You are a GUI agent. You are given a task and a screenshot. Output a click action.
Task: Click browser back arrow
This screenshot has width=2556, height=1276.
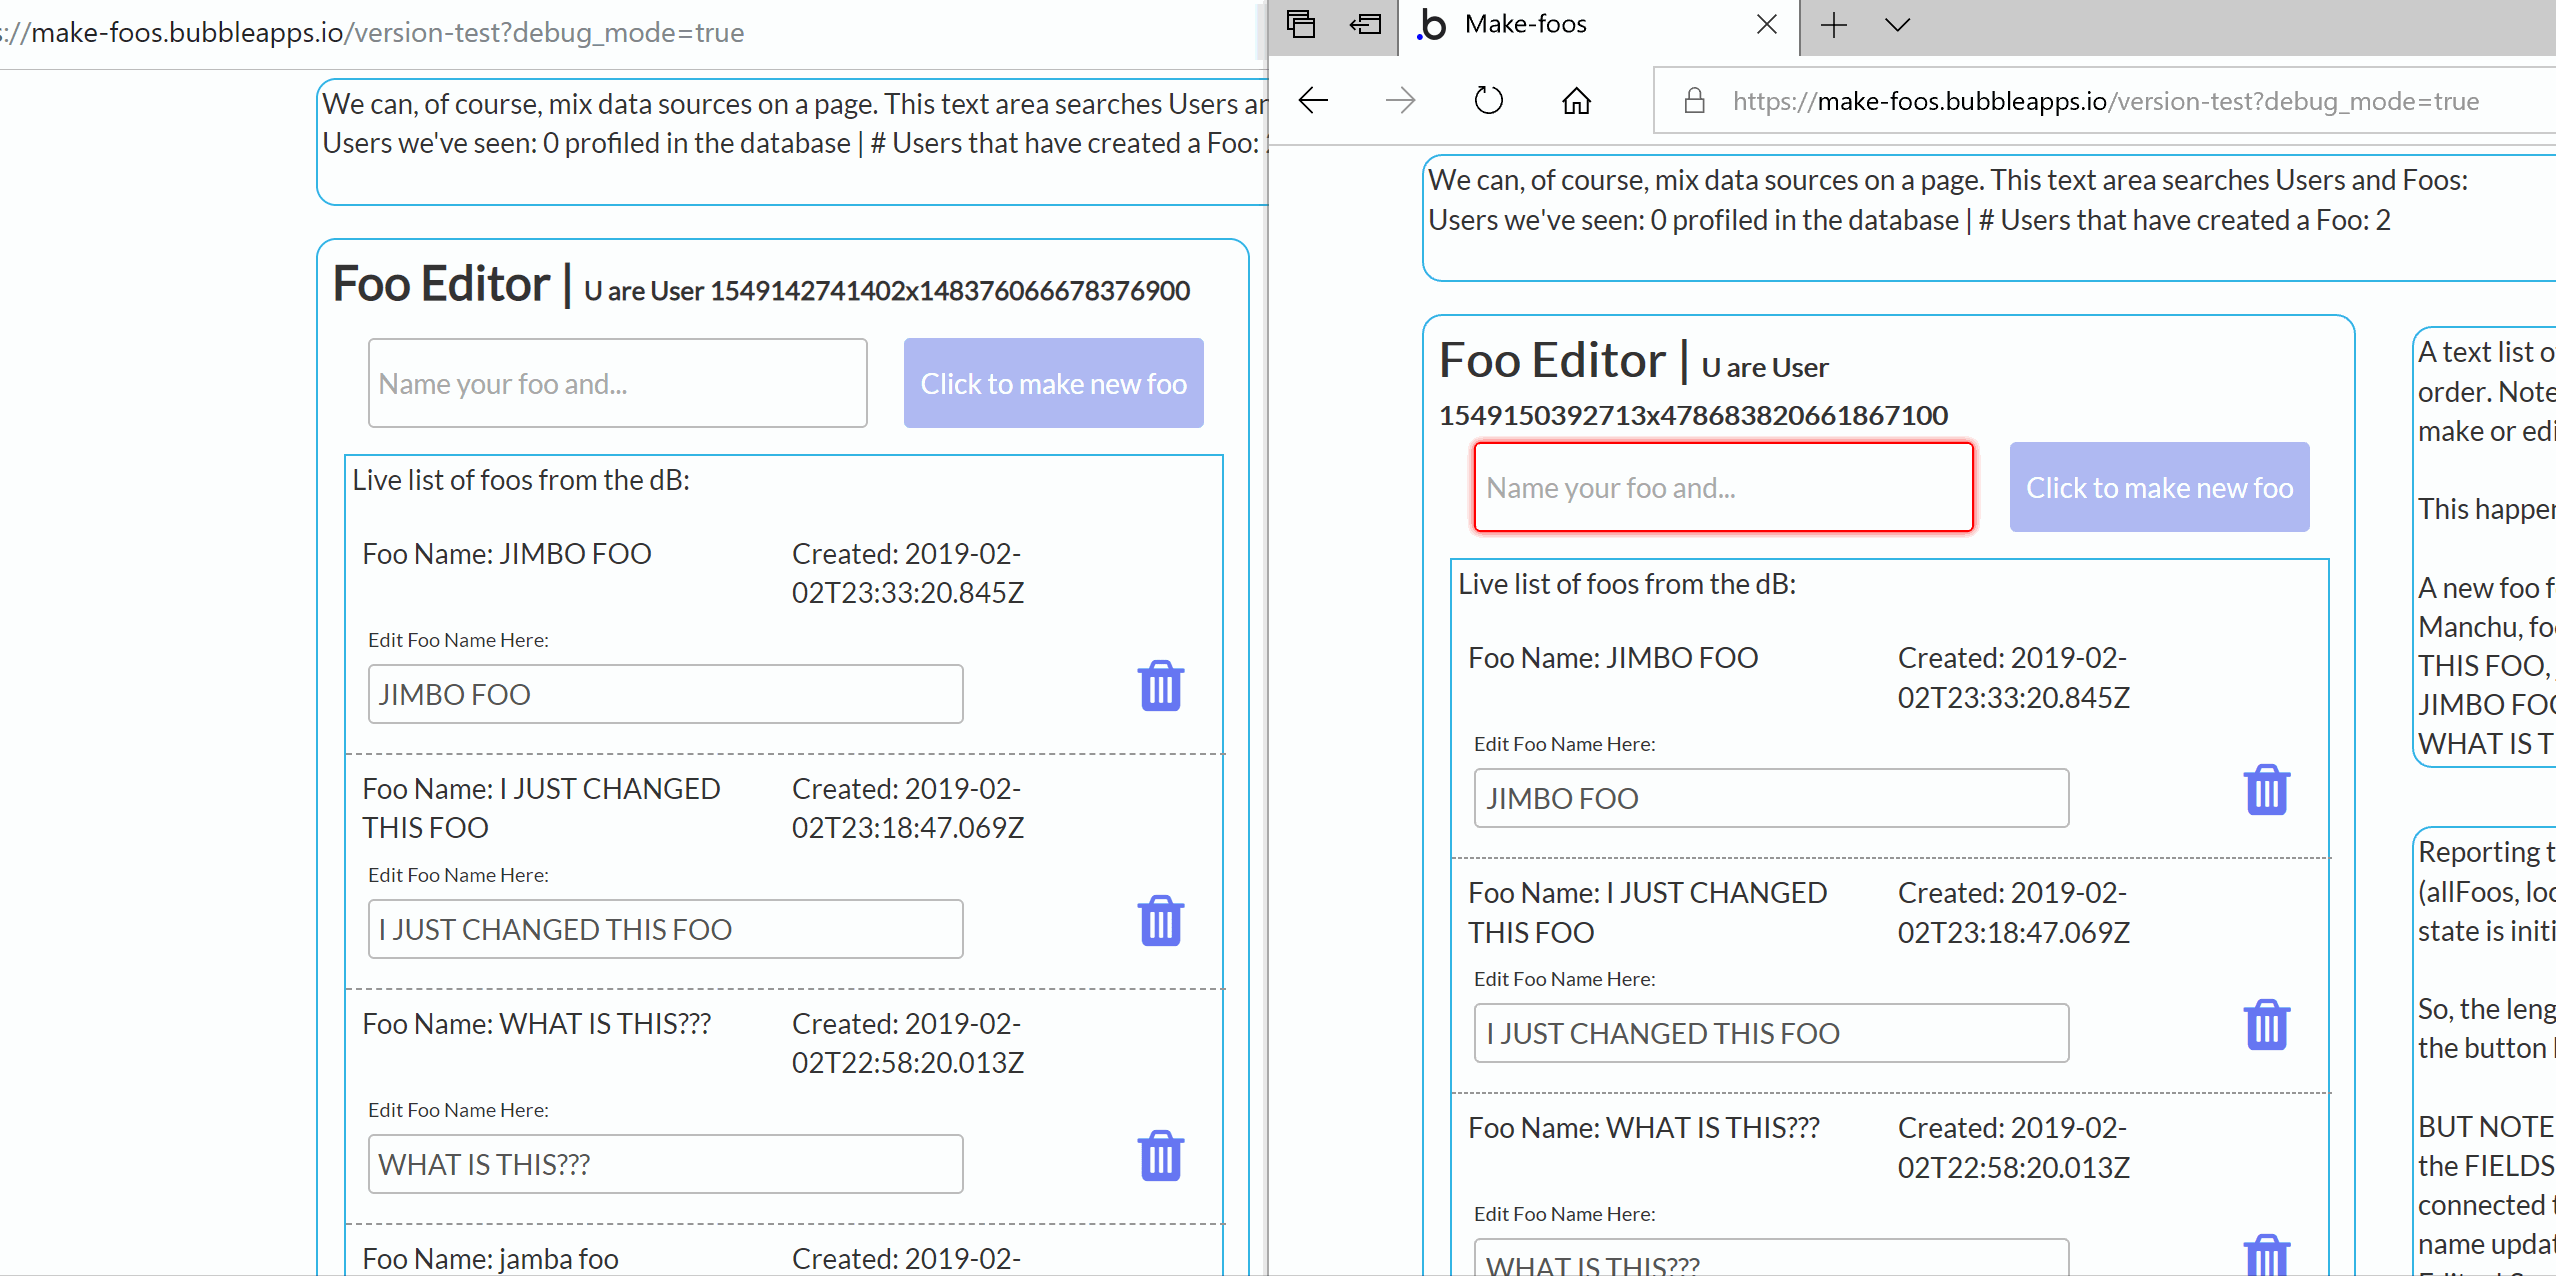pyautogui.click(x=1313, y=100)
